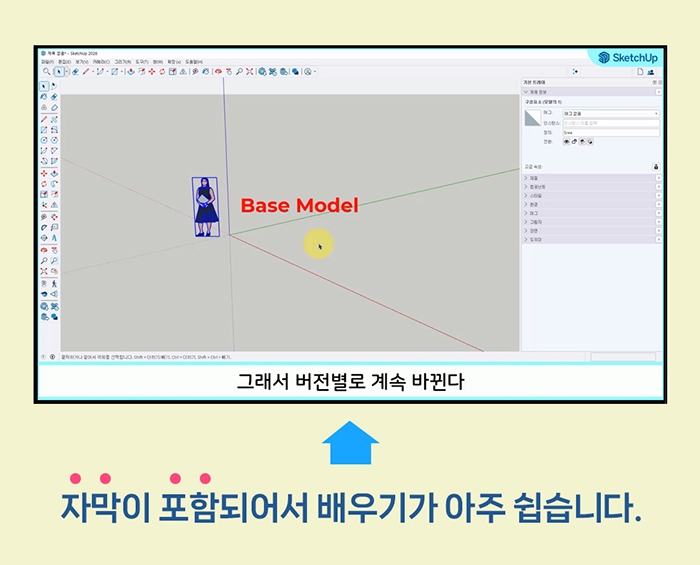Select the Scale tool on top toolbar

pos(173,71)
